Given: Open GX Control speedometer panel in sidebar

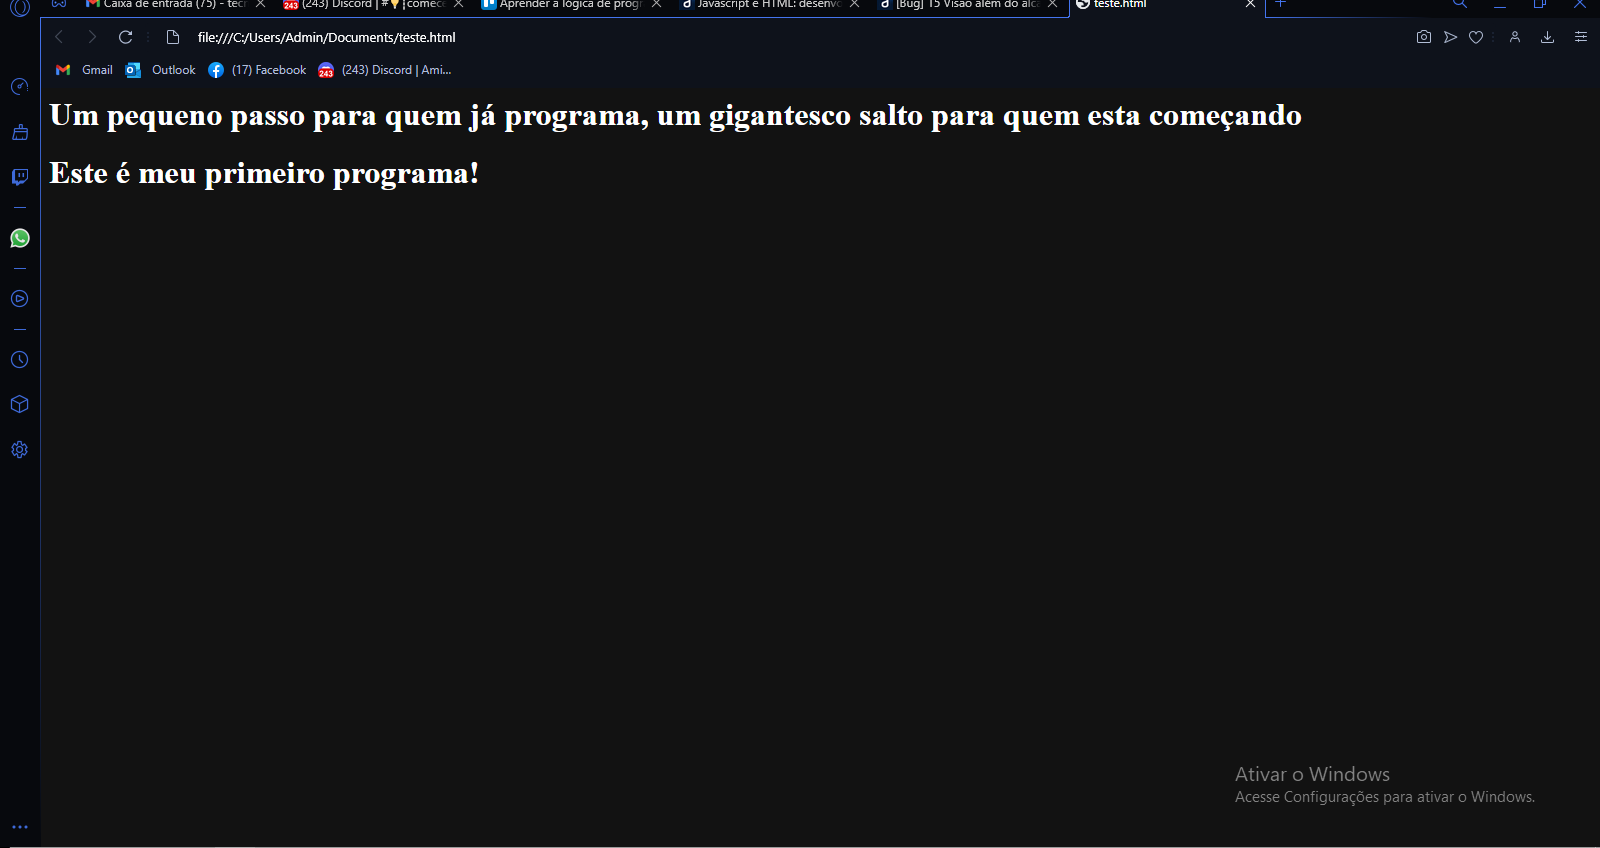Looking at the screenshot, I should pos(19,87).
